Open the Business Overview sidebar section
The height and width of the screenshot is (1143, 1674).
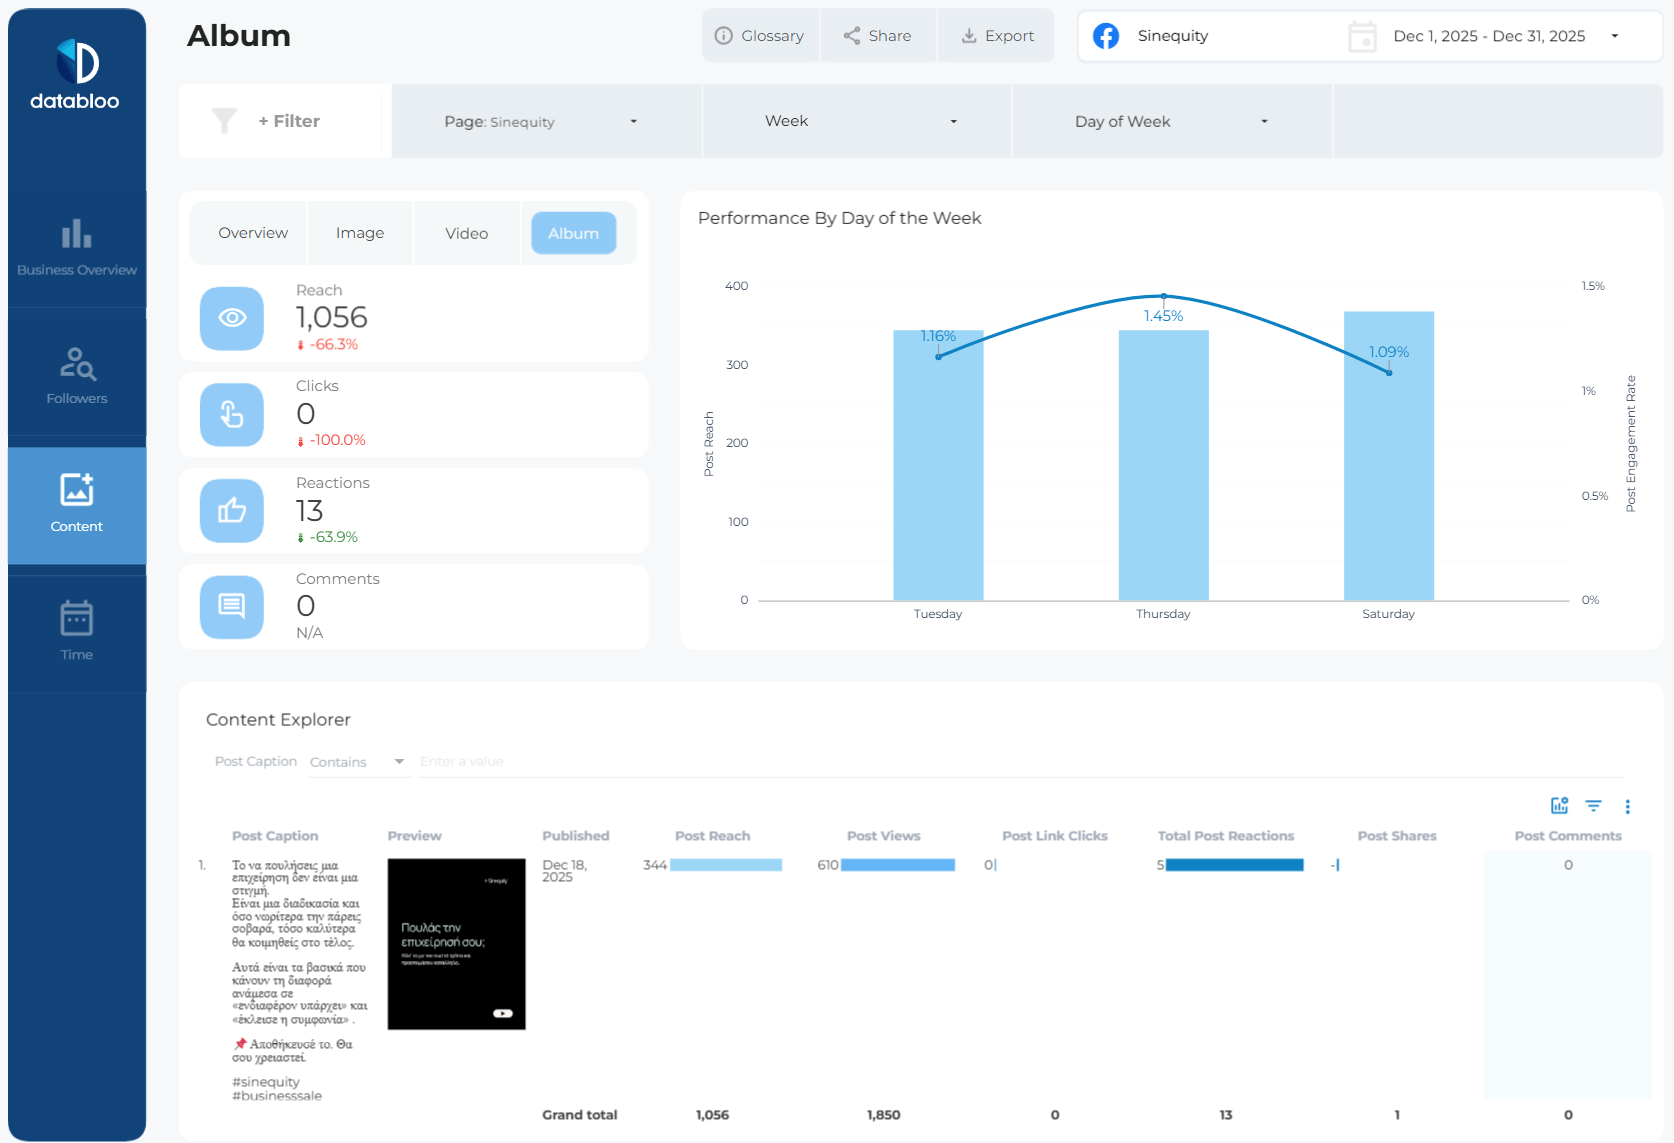click(x=77, y=248)
